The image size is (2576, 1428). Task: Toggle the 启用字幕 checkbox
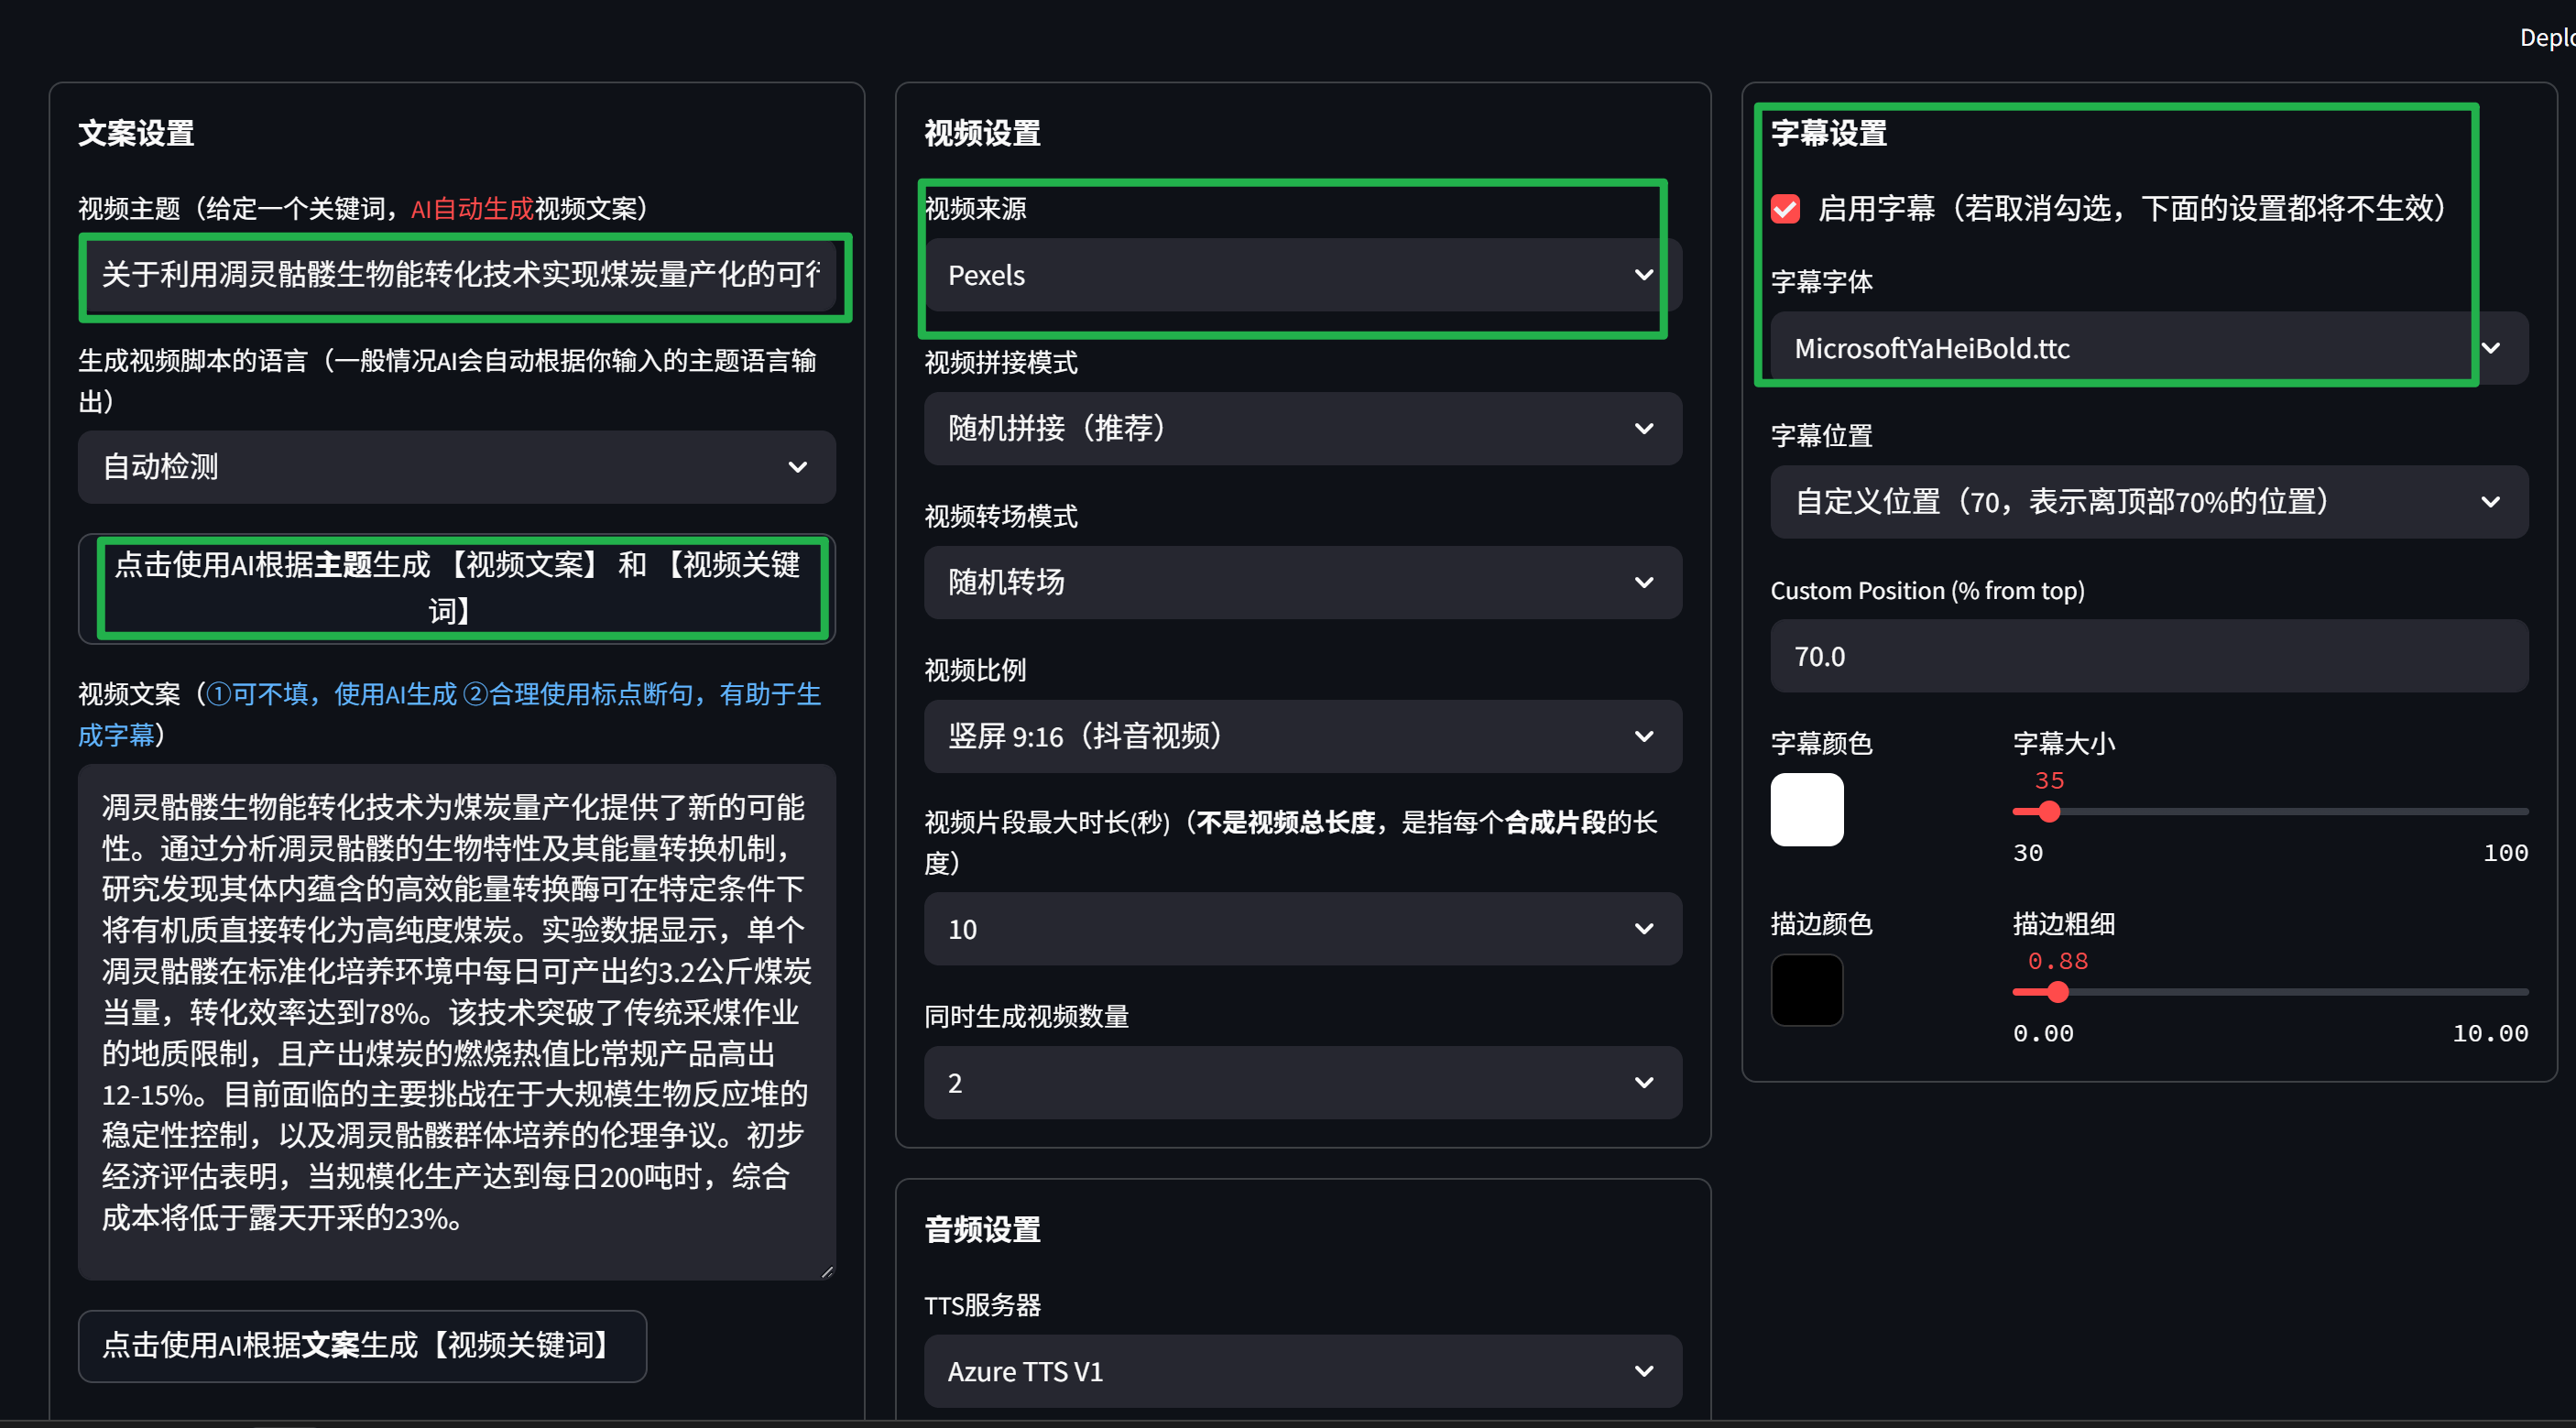click(x=1784, y=209)
